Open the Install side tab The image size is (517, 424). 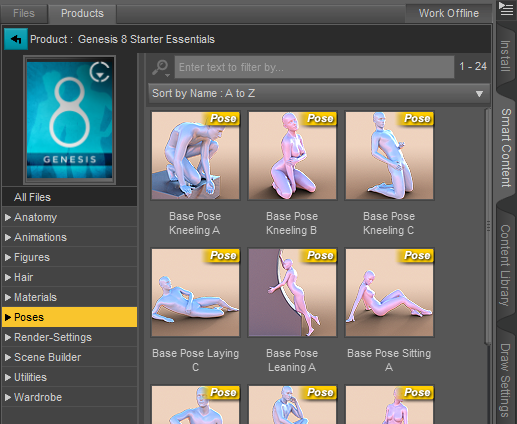[x=505, y=56]
